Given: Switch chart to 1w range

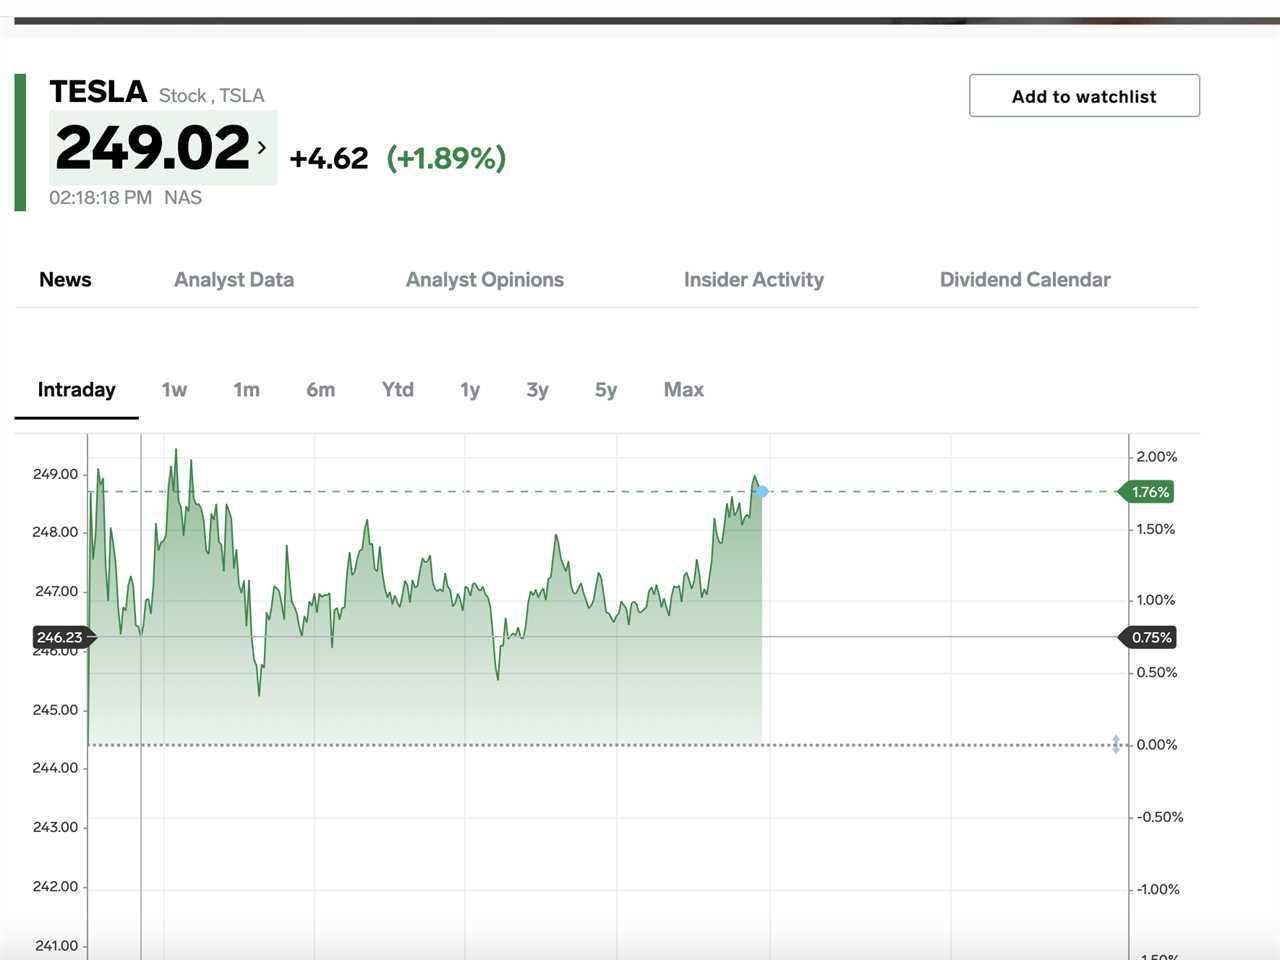Looking at the screenshot, I should tap(174, 390).
